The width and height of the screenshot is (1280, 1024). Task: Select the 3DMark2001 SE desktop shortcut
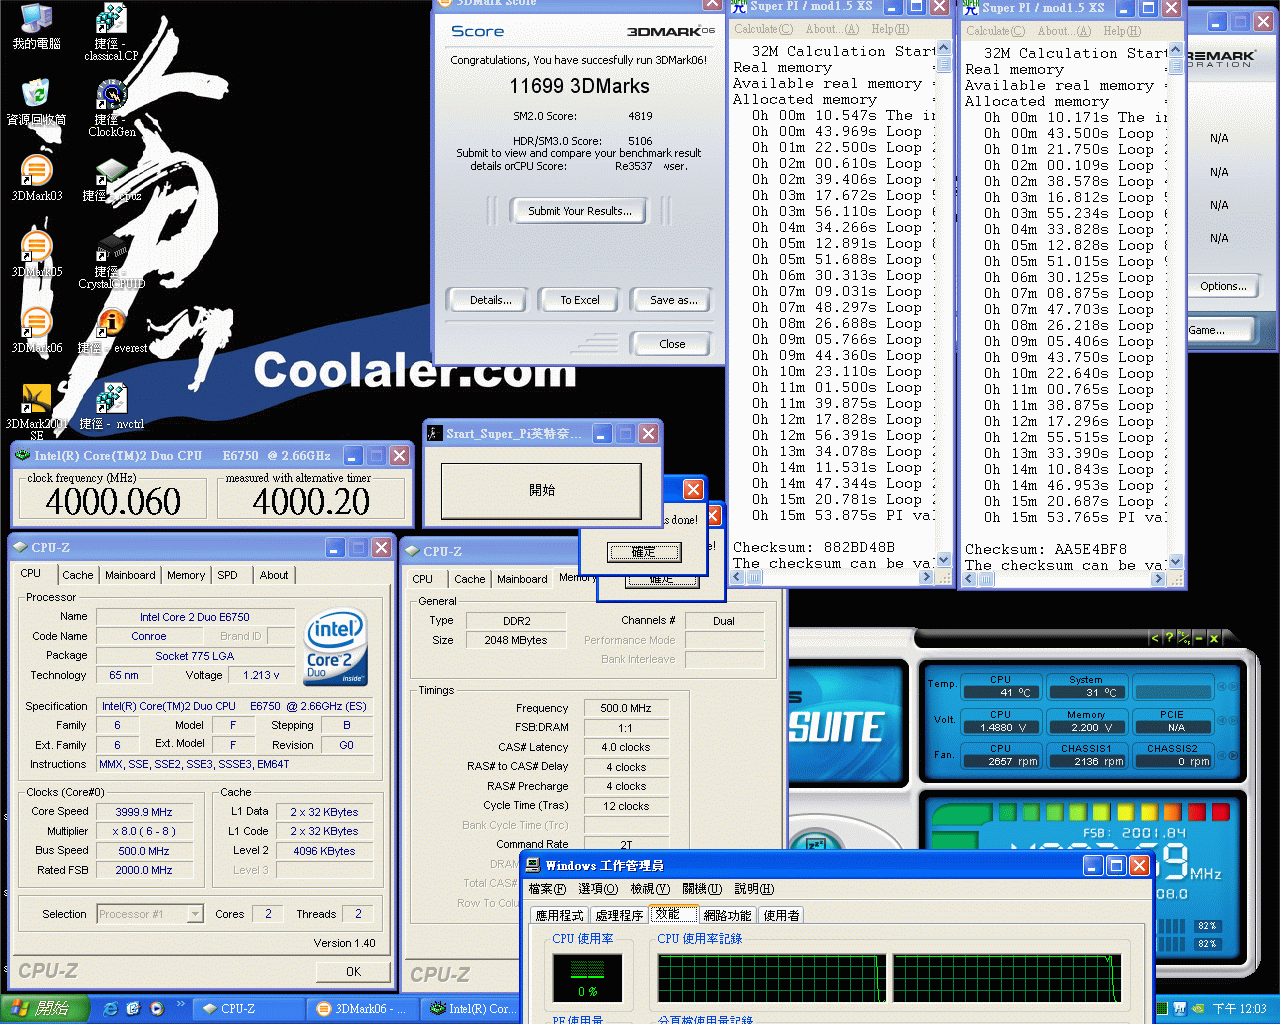(x=36, y=411)
